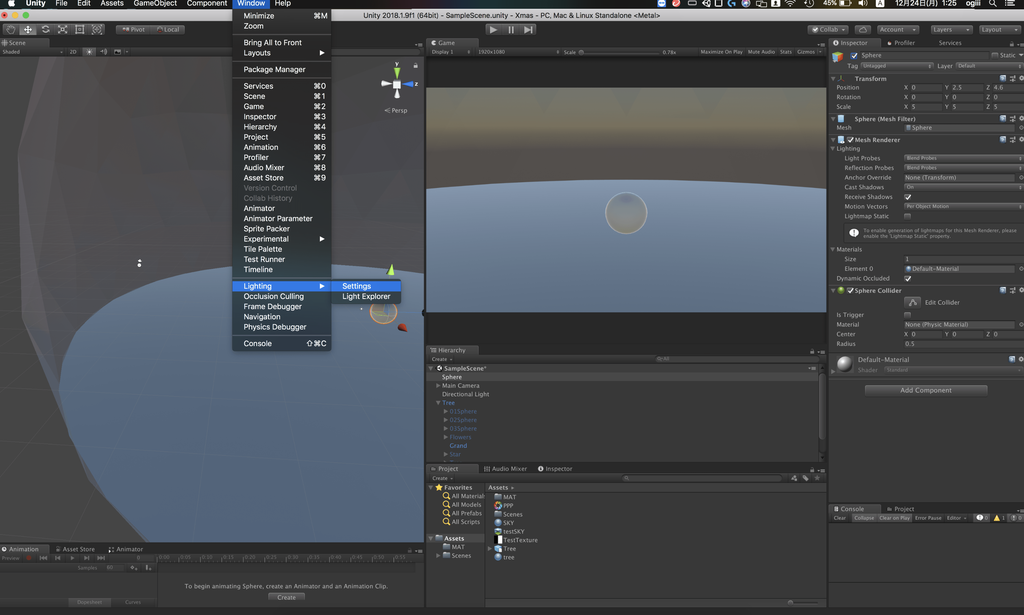Image resolution: width=1024 pixels, height=615 pixels.
Task: Click the scene orientation gizmo cube
Action: pyautogui.click(x=396, y=84)
